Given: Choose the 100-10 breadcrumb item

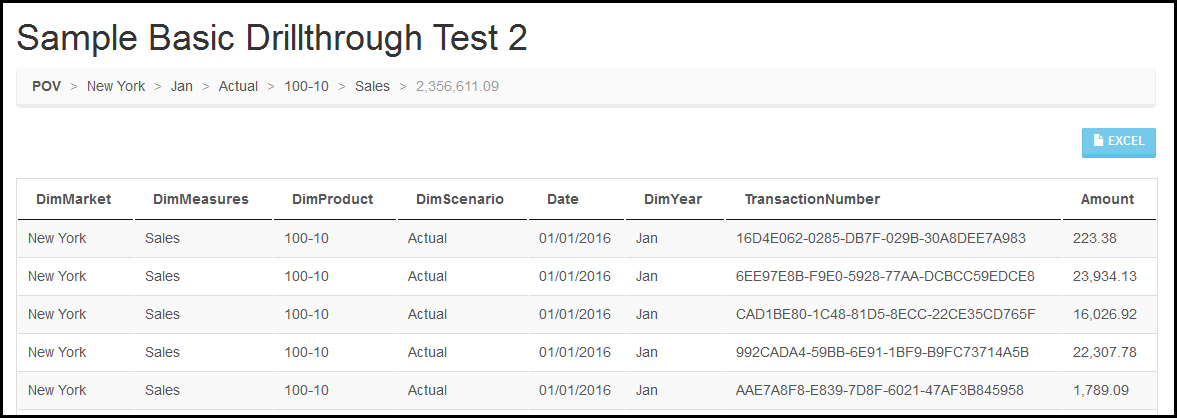Looking at the screenshot, I should (x=306, y=86).
